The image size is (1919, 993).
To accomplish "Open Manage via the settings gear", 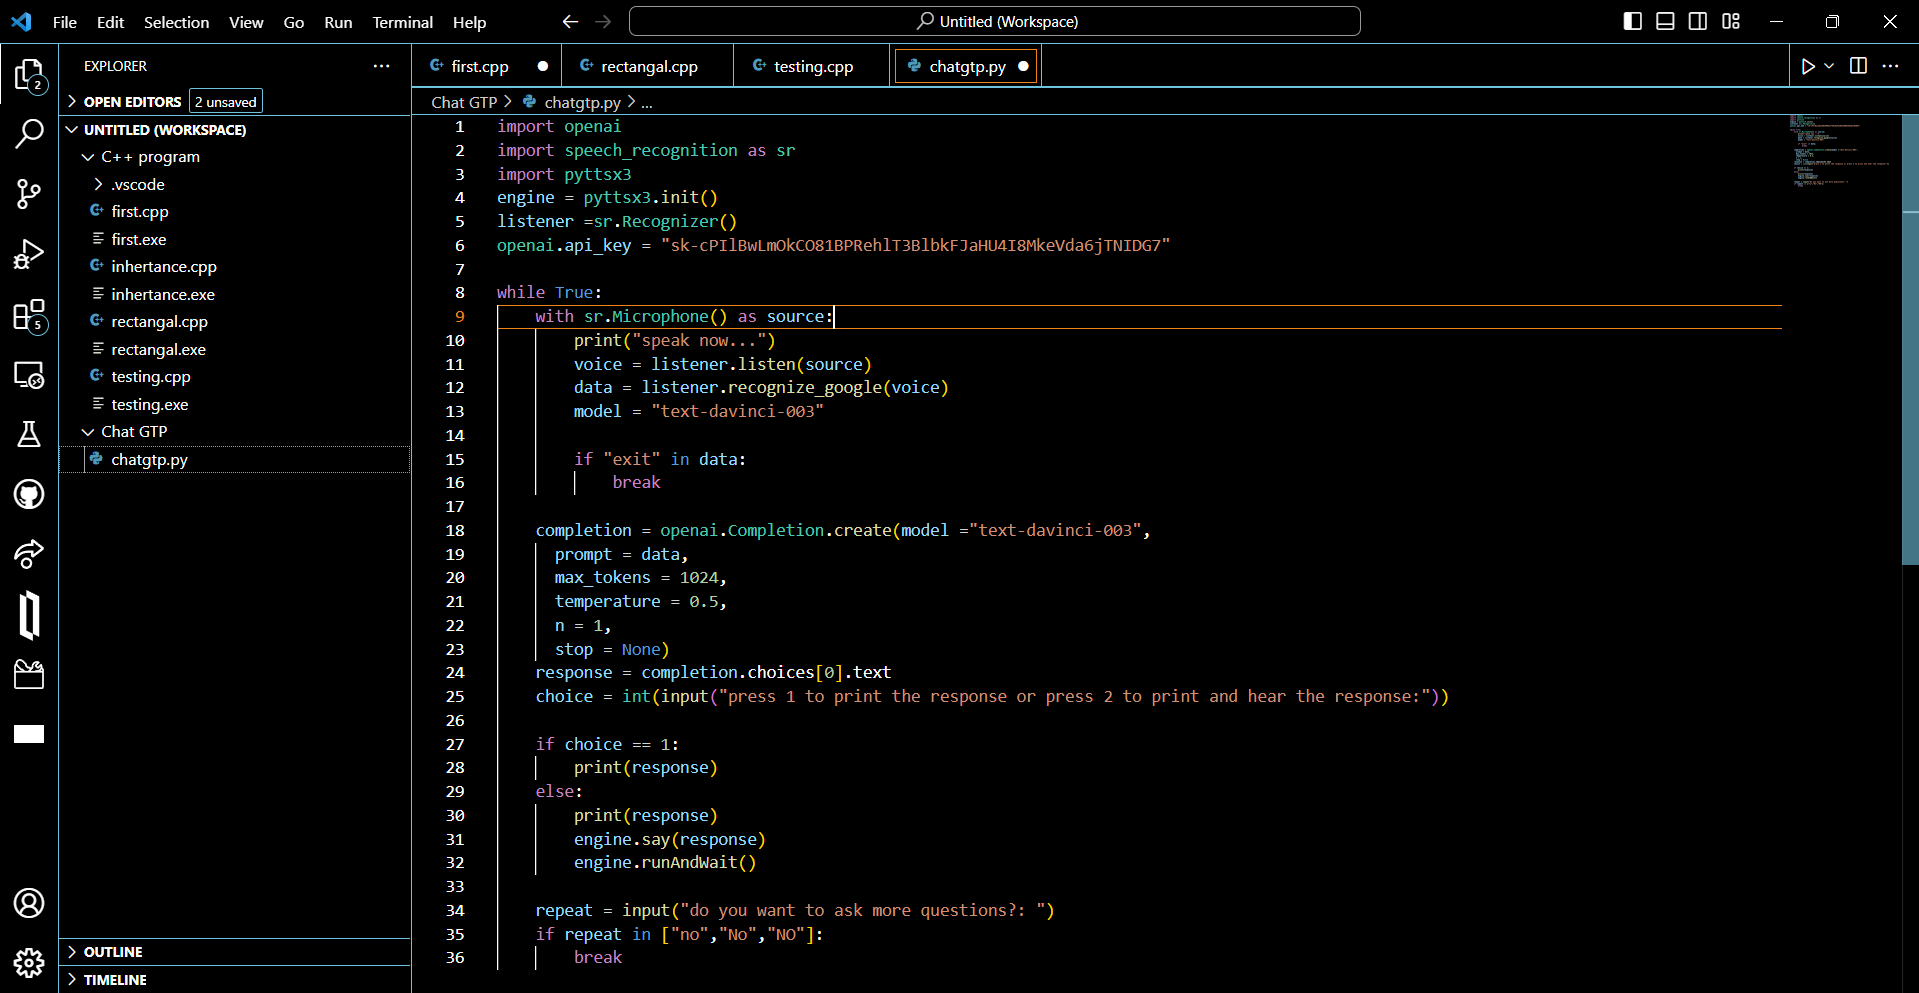I will pos(29,963).
